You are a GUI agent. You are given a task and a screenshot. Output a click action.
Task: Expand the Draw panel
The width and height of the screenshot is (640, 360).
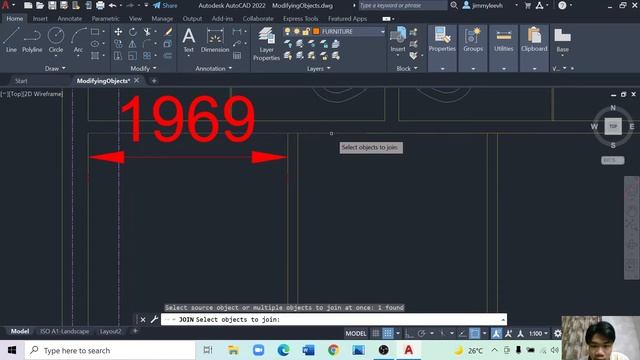pos(55,69)
